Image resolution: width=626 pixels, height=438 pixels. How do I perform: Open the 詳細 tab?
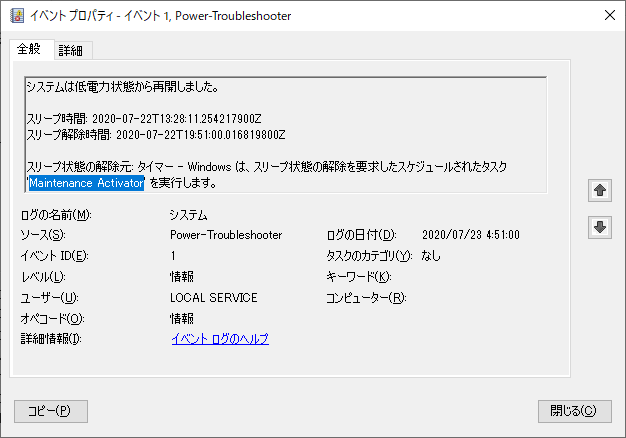[70, 50]
